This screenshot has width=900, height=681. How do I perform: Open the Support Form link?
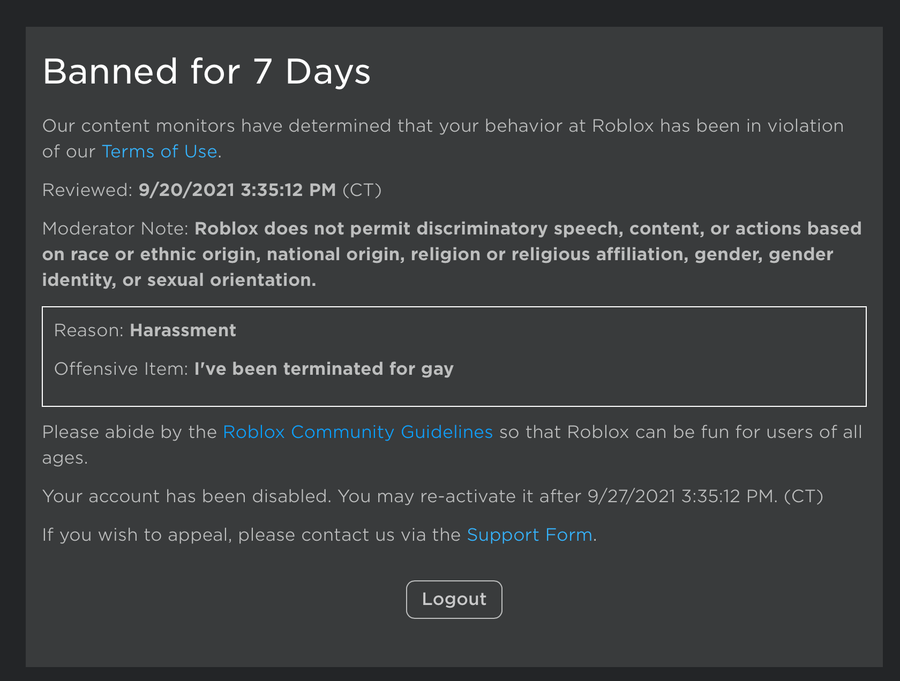[529, 534]
